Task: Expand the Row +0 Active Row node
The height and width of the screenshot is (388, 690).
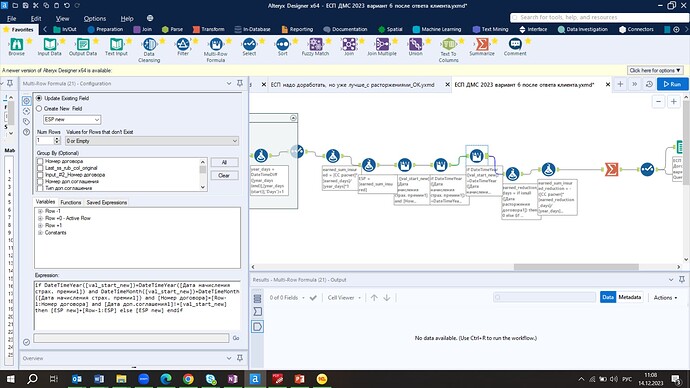Action: click(40, 218)
